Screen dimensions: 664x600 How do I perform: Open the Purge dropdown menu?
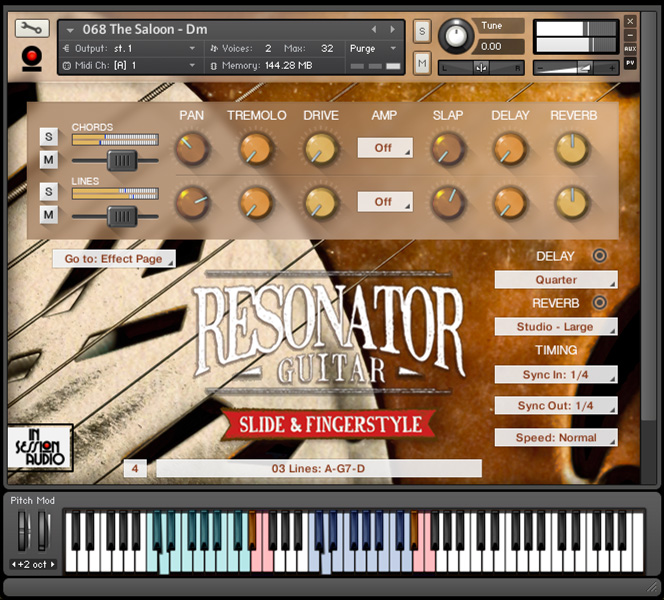click(x=373, y=49)
